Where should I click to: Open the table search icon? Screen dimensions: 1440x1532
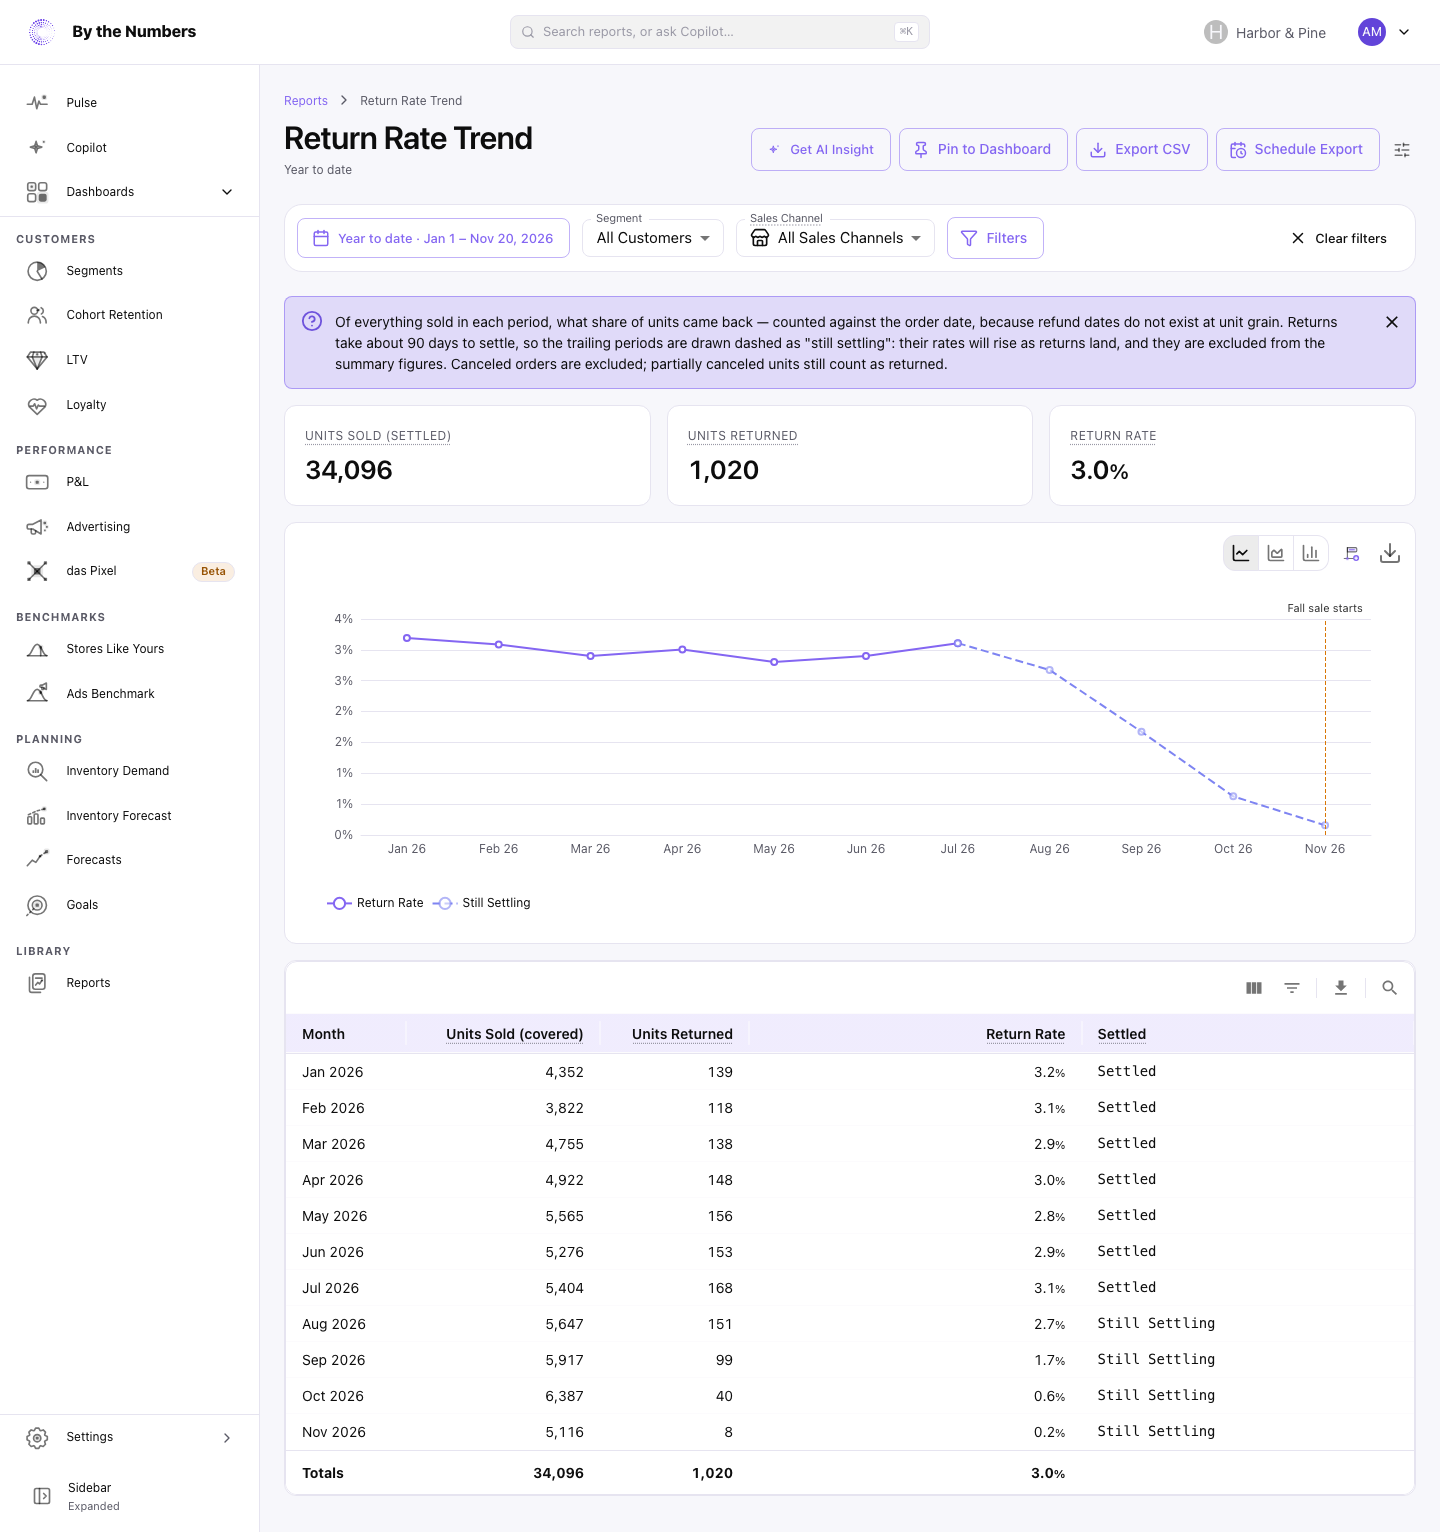tap(1389, 988)
